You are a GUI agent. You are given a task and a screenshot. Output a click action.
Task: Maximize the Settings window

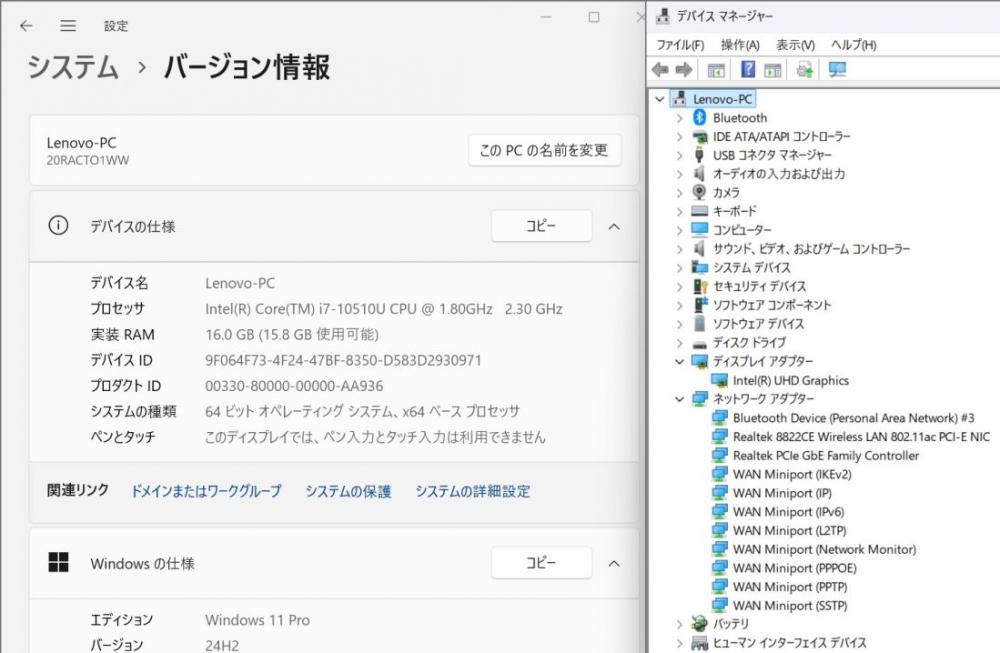click(594, 17)
